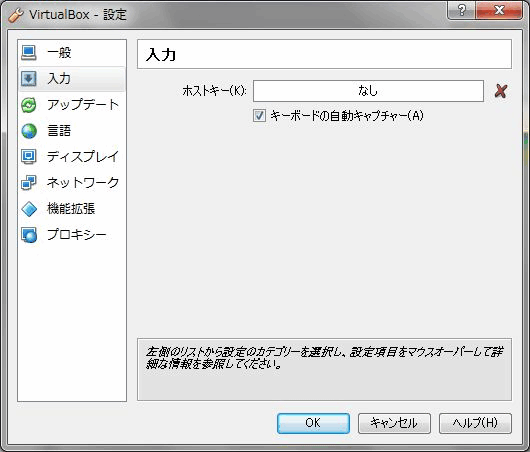
Task: Click the globe icon next to 言語
Action: point(29,131)
